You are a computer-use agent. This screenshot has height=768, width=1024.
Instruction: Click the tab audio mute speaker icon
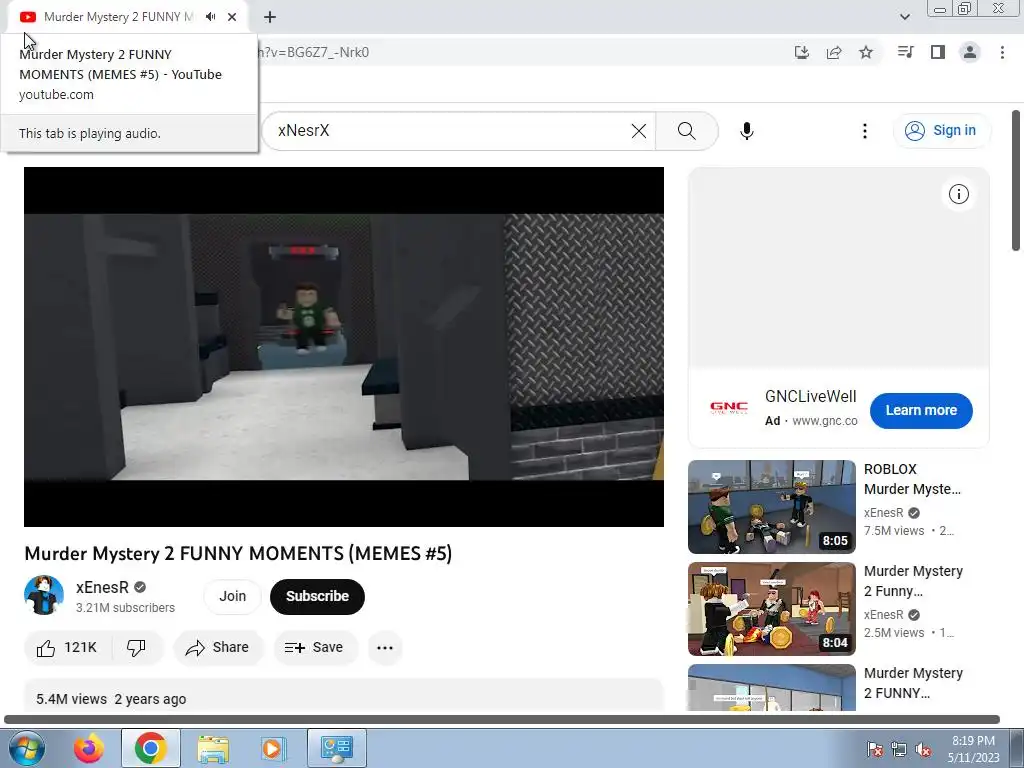pos(210,17)
